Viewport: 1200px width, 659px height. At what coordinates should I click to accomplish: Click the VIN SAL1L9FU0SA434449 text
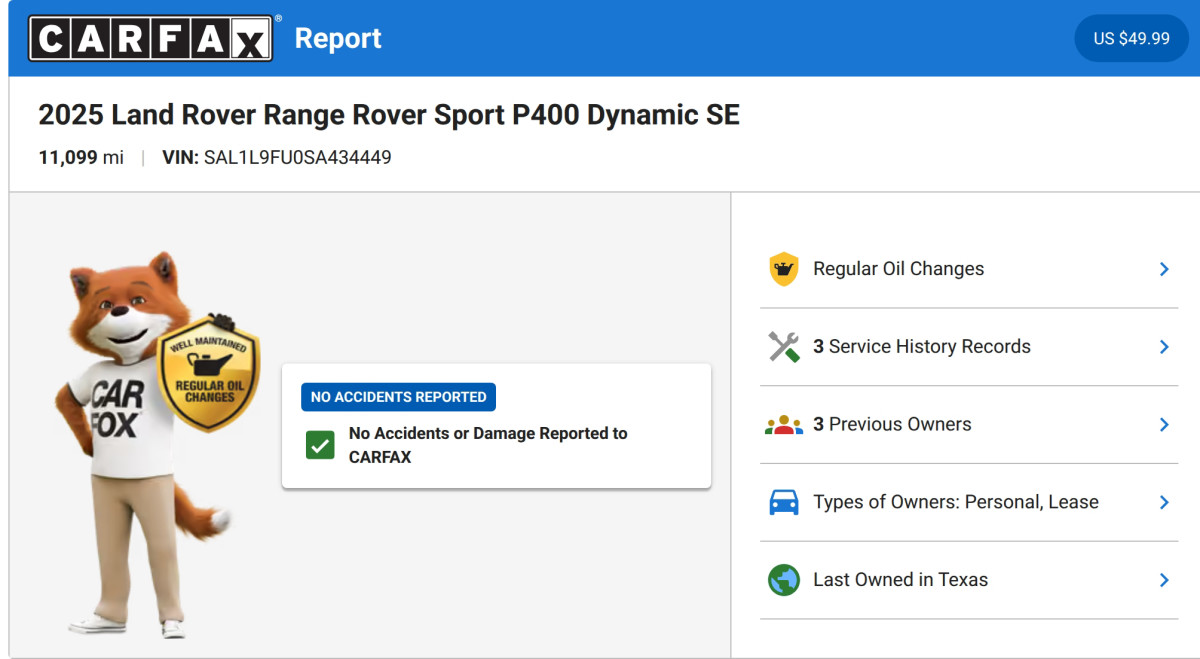coord(277,158)
